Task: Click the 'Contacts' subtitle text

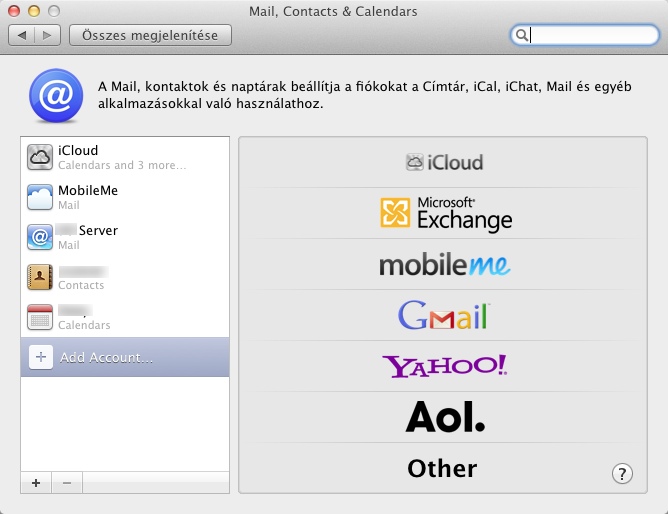Action: (x=81, y=285)
